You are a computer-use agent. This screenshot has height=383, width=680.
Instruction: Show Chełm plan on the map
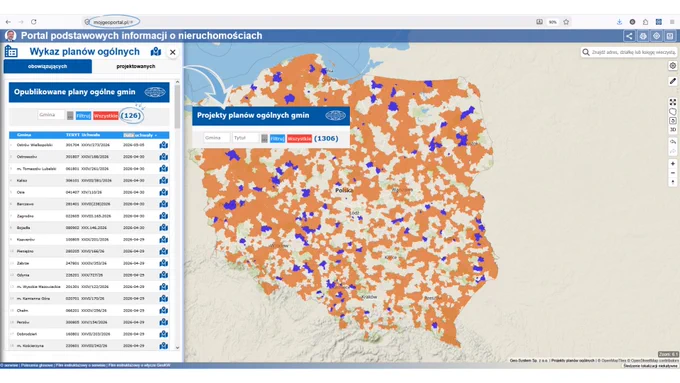(163, 310)
